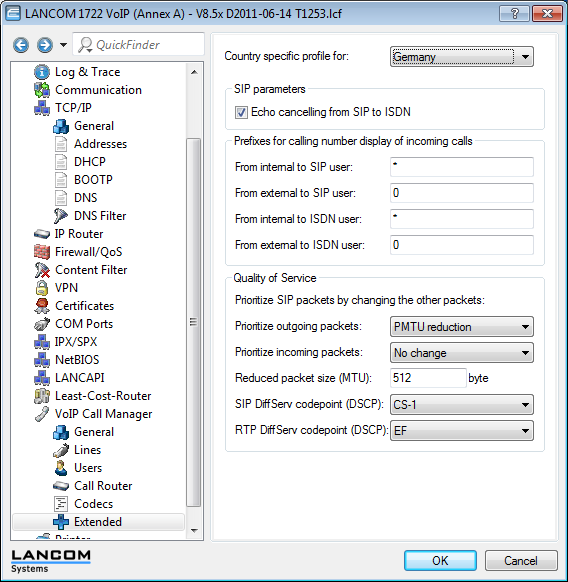Click the Log & Trace info icon

(42, 72)
